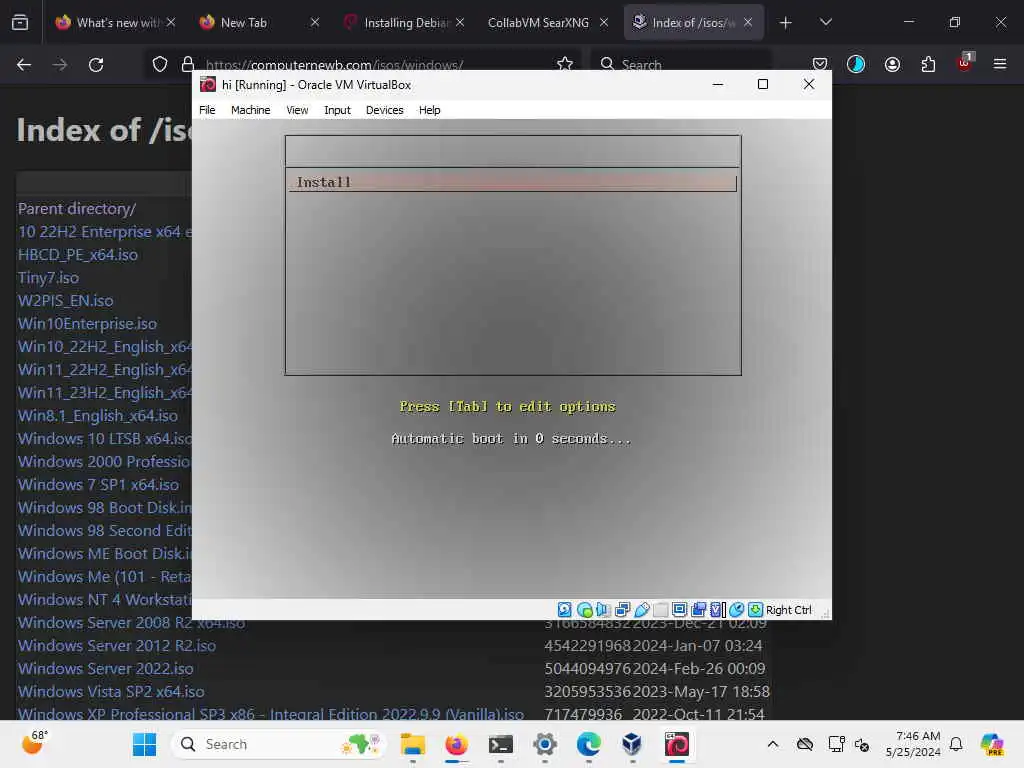Click the recording indicator in VirtualBox status bar

point(699,609)
